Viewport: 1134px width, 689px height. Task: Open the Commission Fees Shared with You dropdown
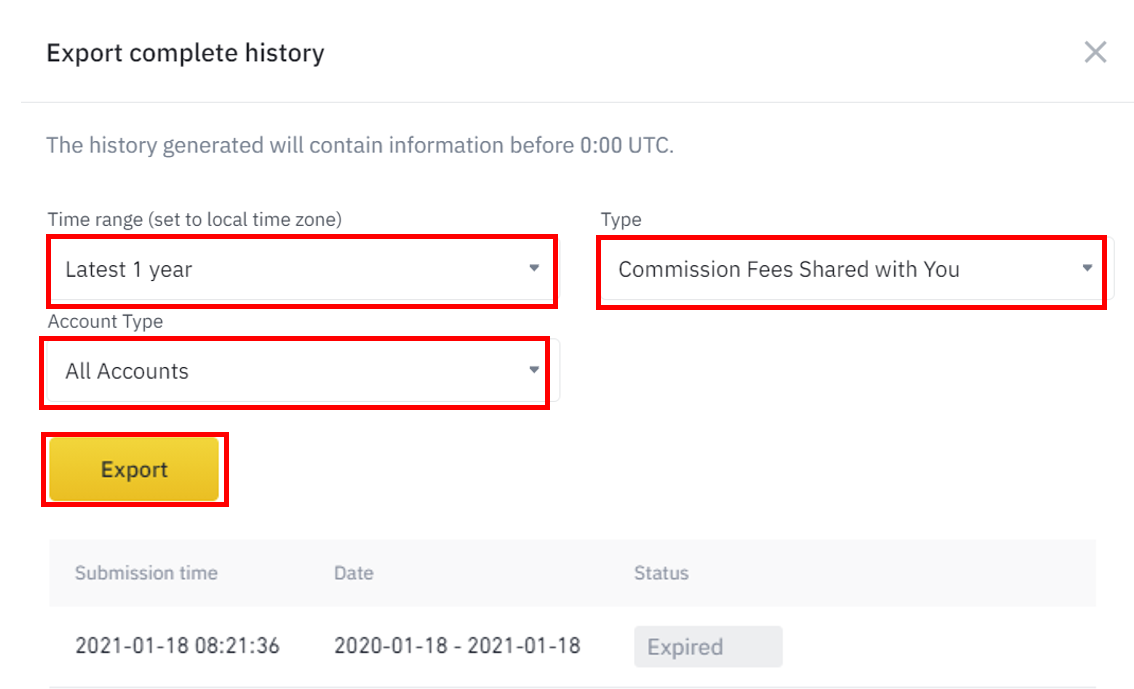point(851,270)
